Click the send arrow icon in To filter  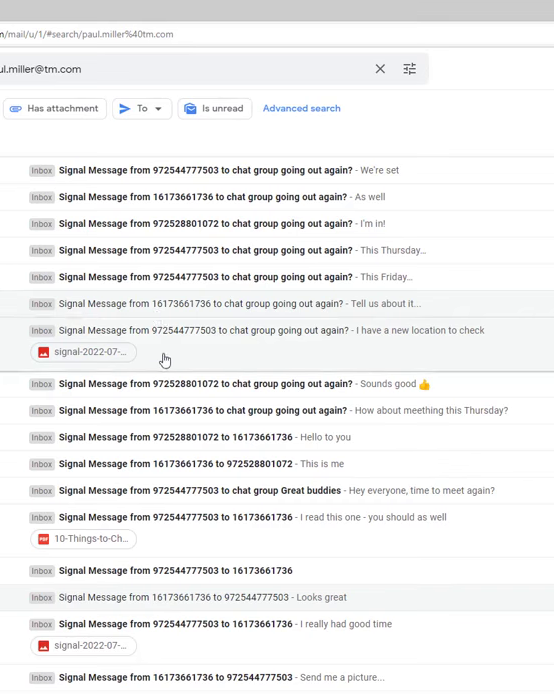coord(125,108)
